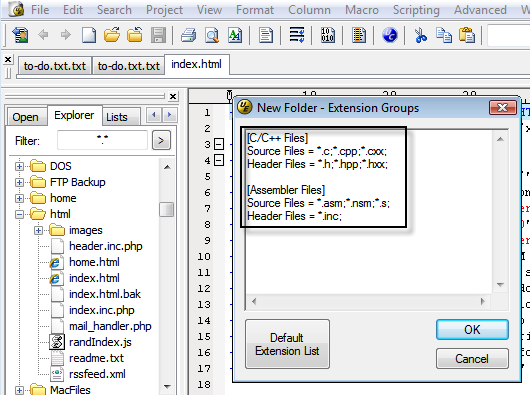Click the project/file view toggle icon
Screen dimensions: 530x395
tap(20, 35)
